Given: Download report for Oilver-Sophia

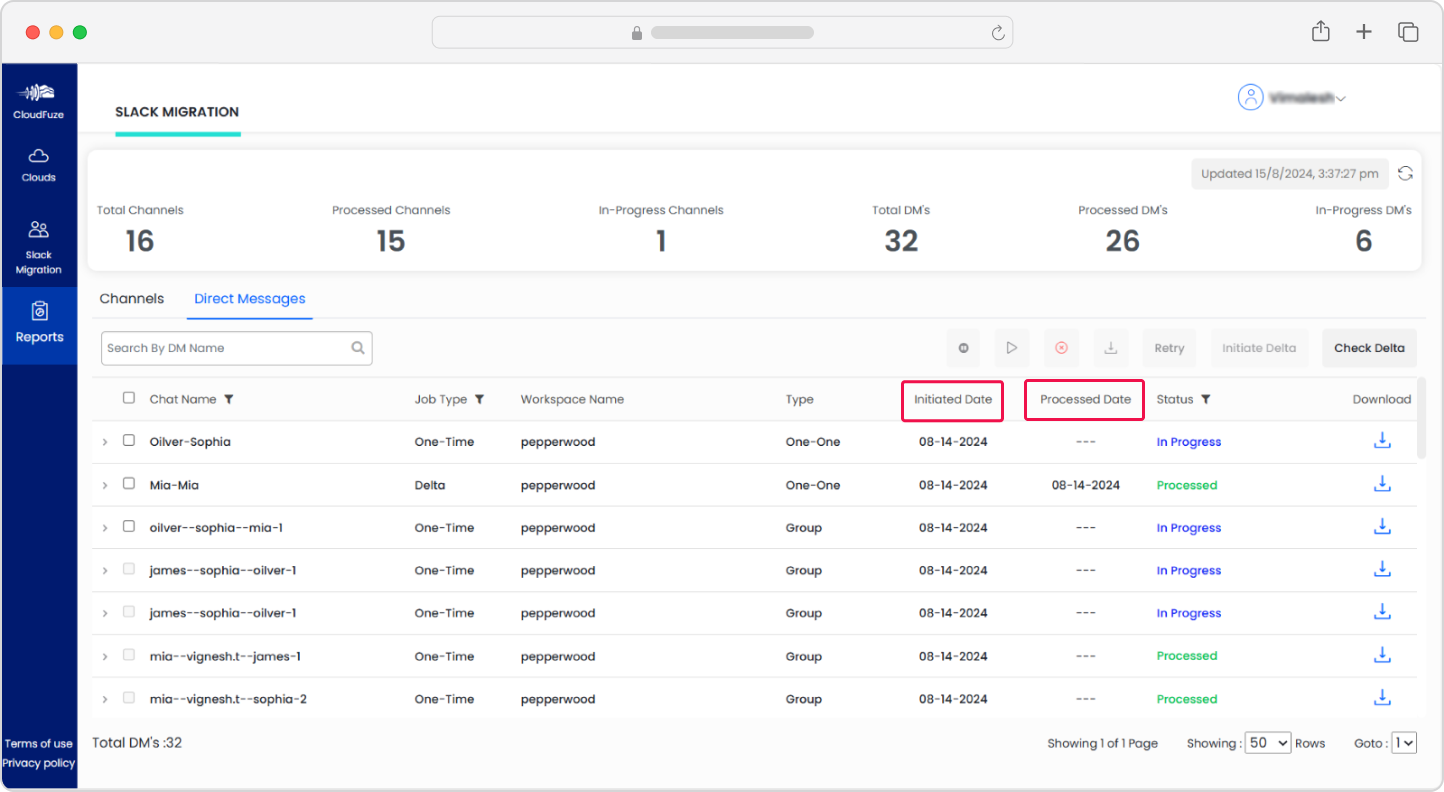Looking at the screenshot, I should pos(1382,440).
